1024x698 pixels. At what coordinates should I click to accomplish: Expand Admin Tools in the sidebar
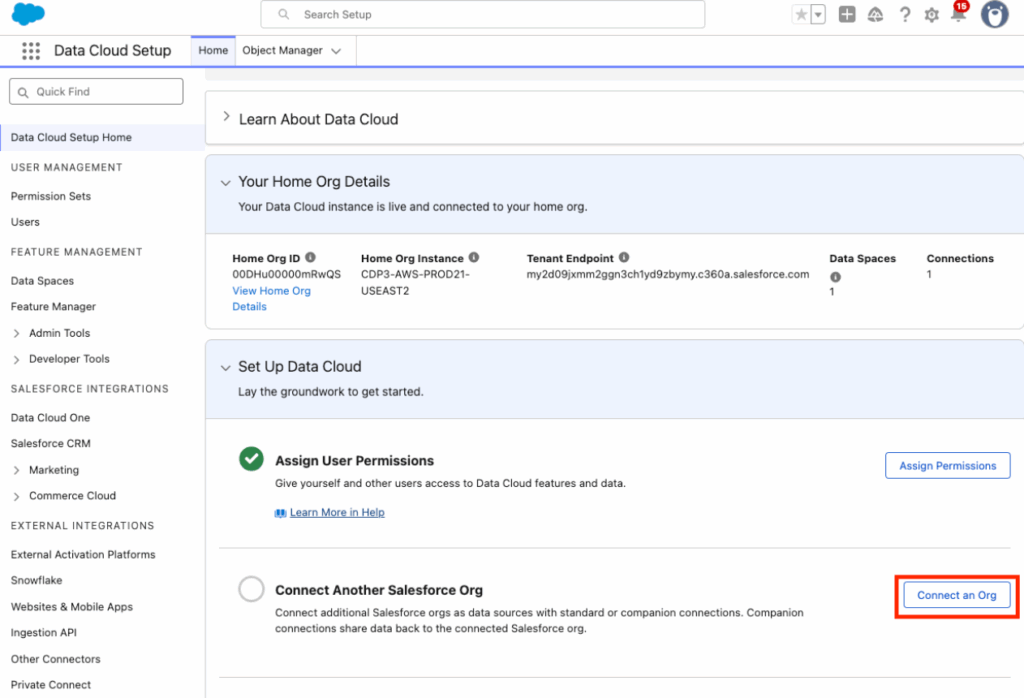[17, 333]
